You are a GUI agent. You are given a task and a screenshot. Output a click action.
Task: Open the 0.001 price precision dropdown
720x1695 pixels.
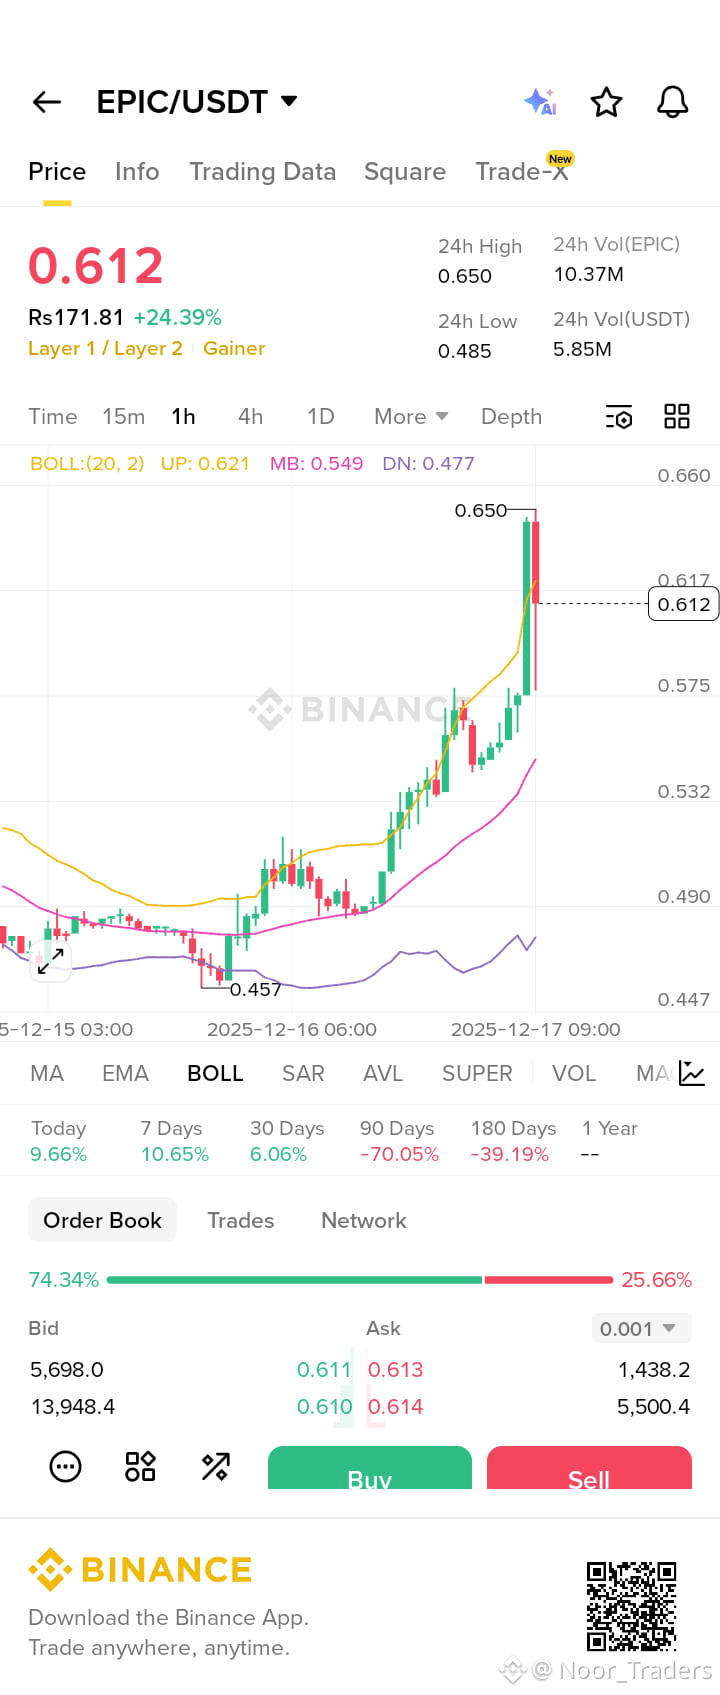coord(641,1329)
